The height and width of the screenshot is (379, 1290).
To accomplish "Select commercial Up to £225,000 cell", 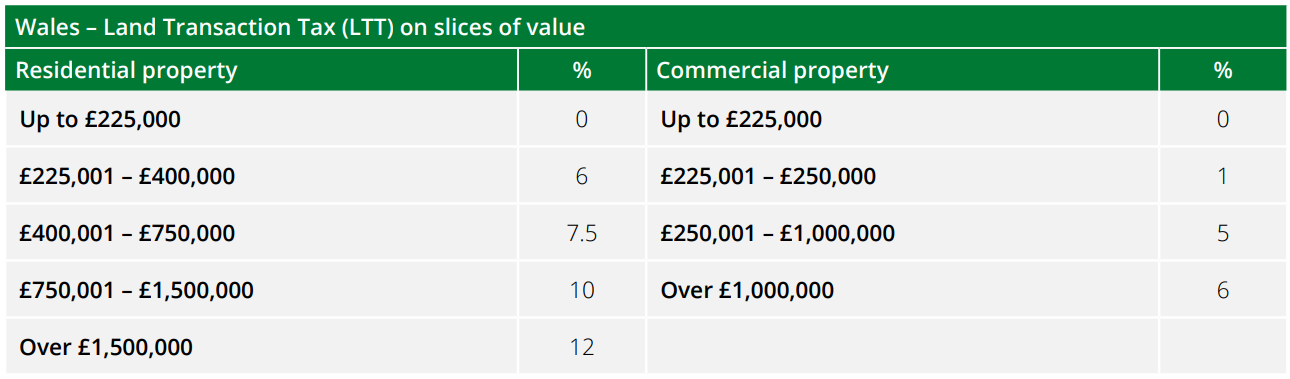I will pos(902,120).
